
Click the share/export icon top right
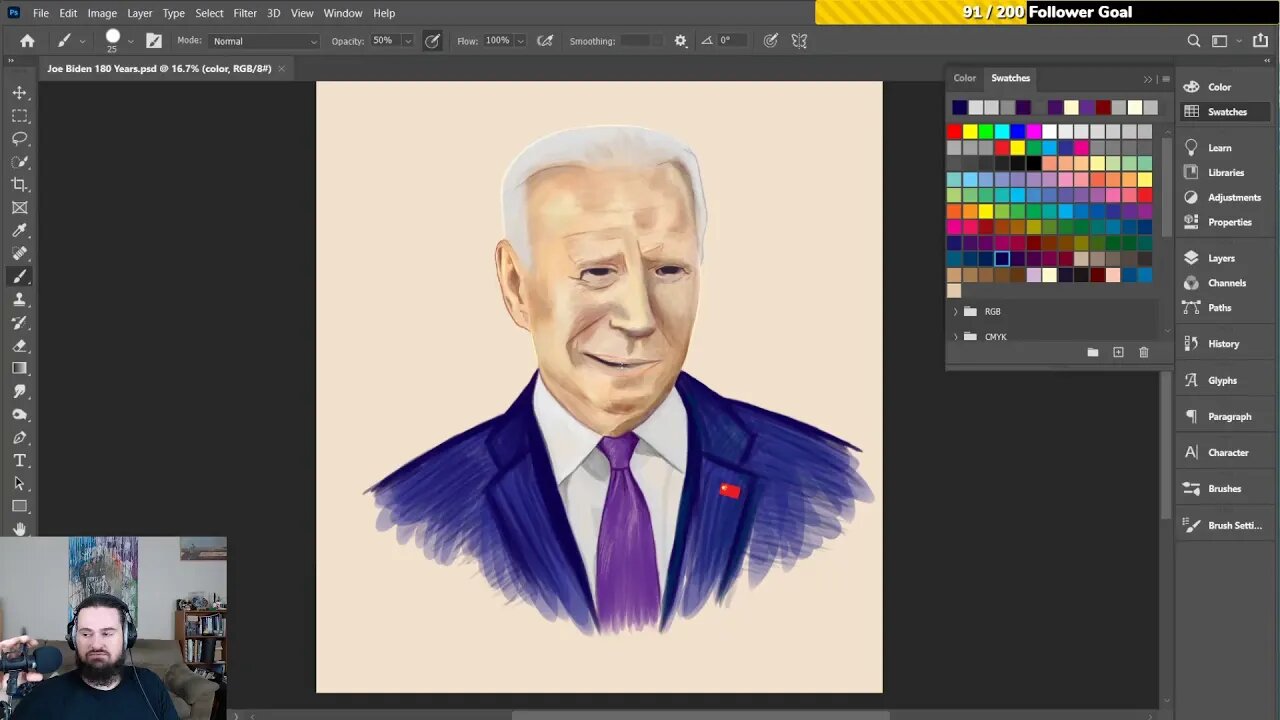(x=1262, y=41)
